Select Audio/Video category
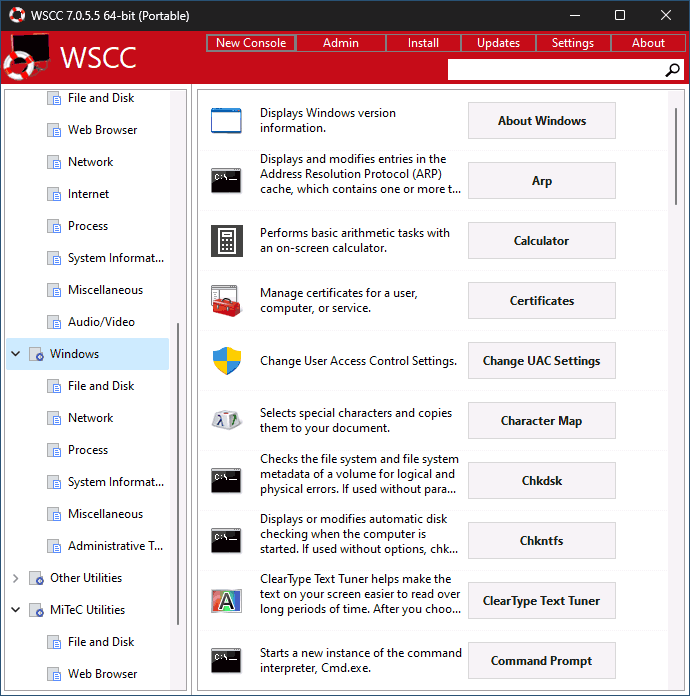 (x=101, y=322)
